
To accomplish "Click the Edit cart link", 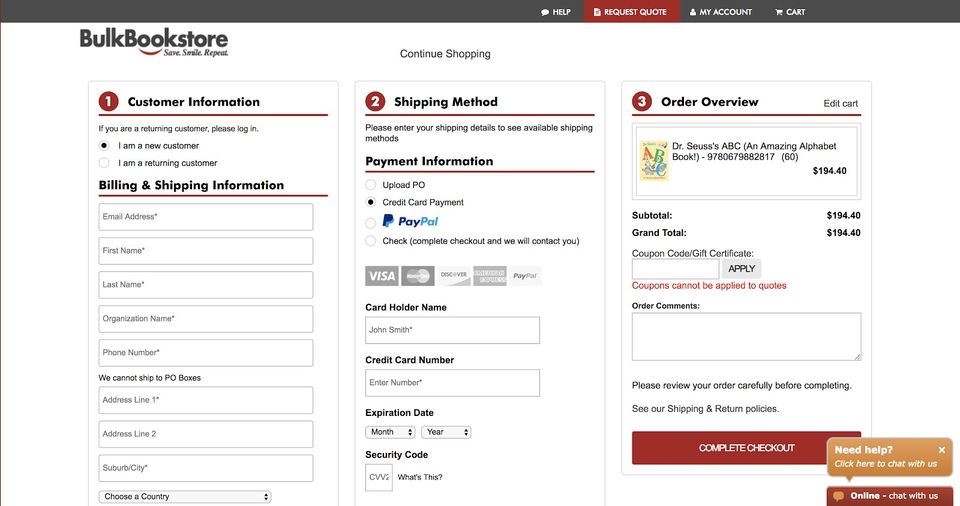I will [840, 103].
